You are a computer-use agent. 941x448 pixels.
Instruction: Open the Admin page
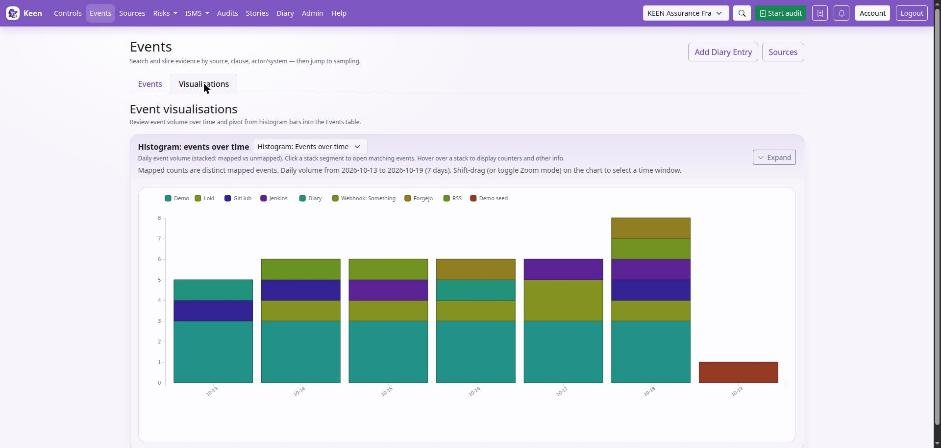point(312,13)
